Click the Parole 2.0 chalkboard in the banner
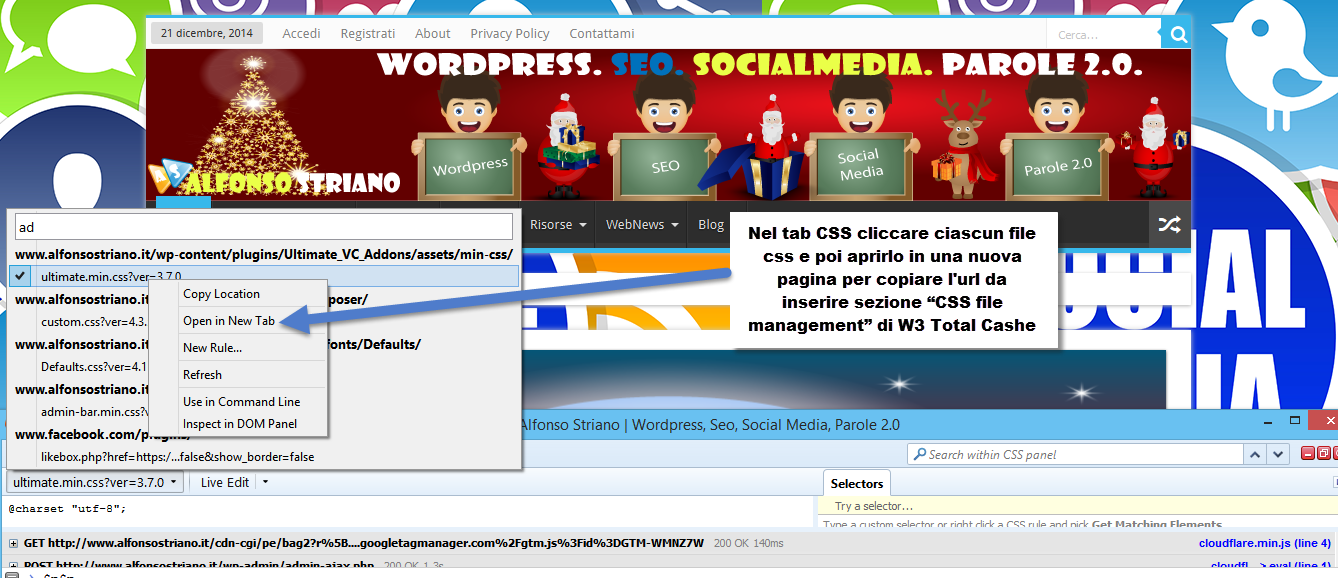The image size is (1338, 578). 1058,165
